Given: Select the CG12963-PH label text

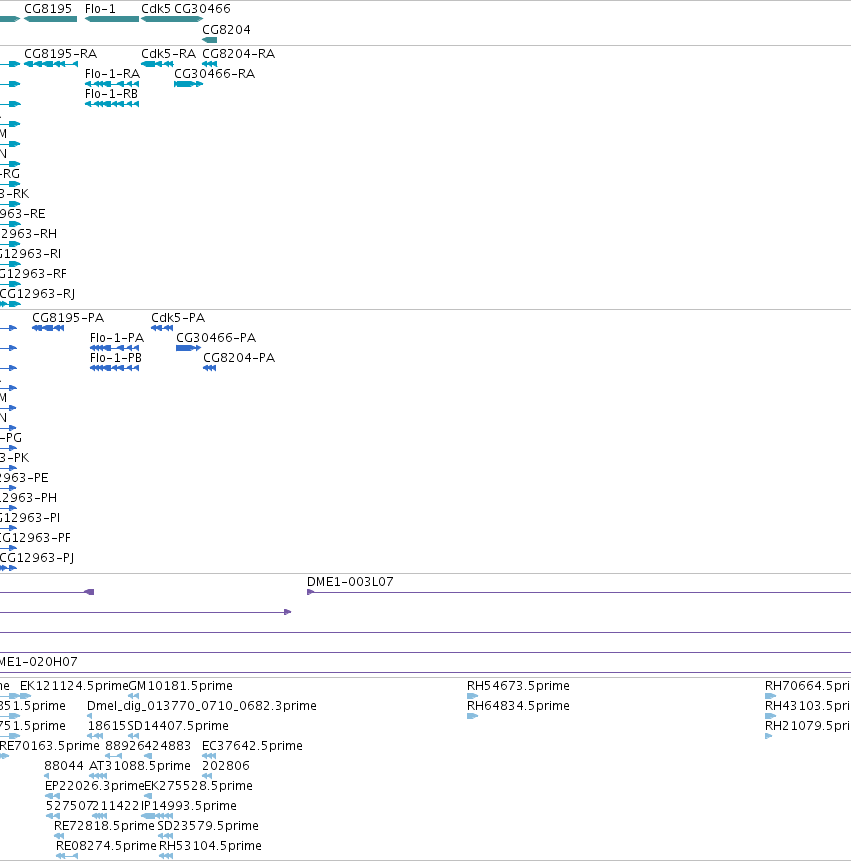Looking at the screenshot, I should click(28, 498).
